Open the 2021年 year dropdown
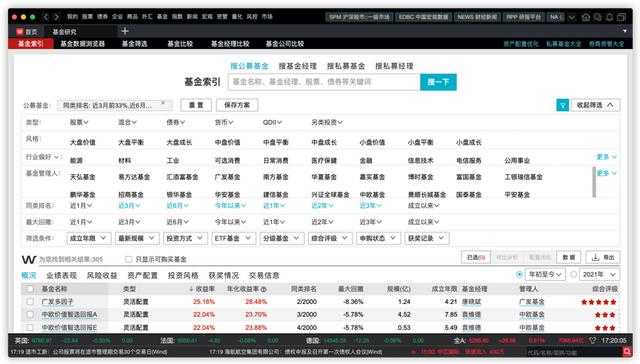Viewport: 640px width, 364px height. click(x=600, y=275)
